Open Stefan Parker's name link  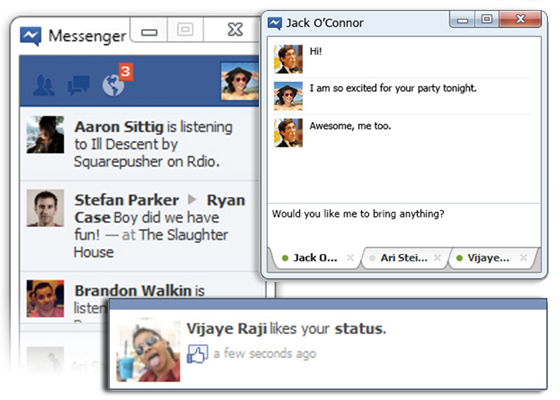click(x=126, y=200)
